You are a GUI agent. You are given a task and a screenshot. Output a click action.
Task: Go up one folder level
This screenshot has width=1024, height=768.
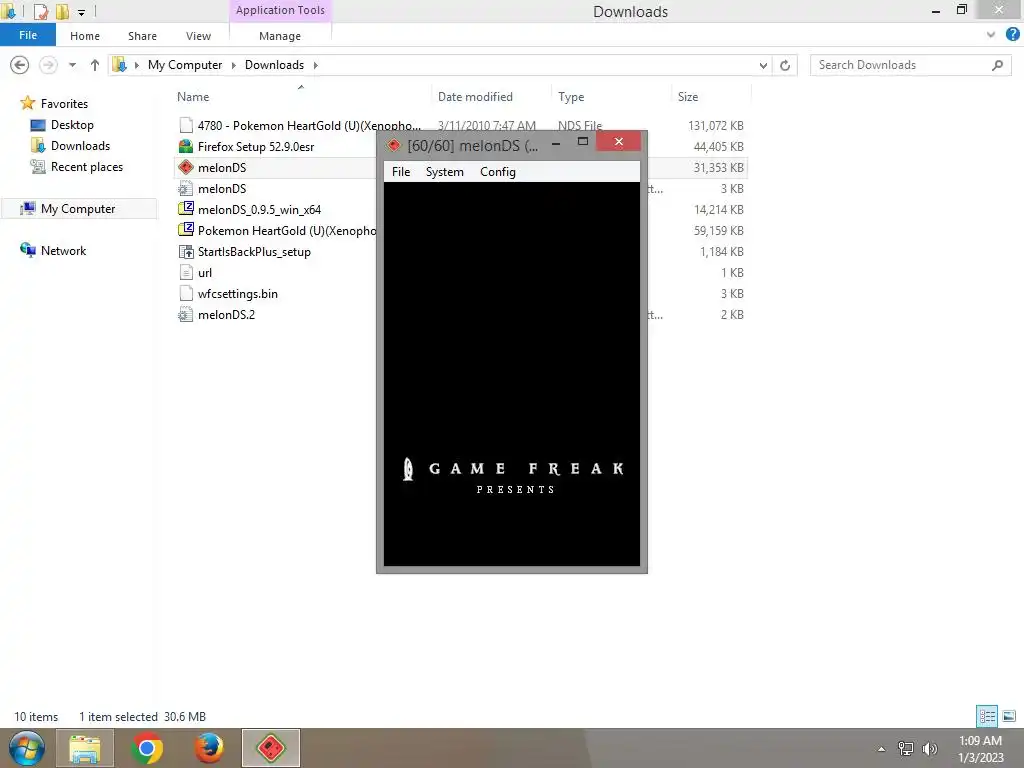(95, 65)
